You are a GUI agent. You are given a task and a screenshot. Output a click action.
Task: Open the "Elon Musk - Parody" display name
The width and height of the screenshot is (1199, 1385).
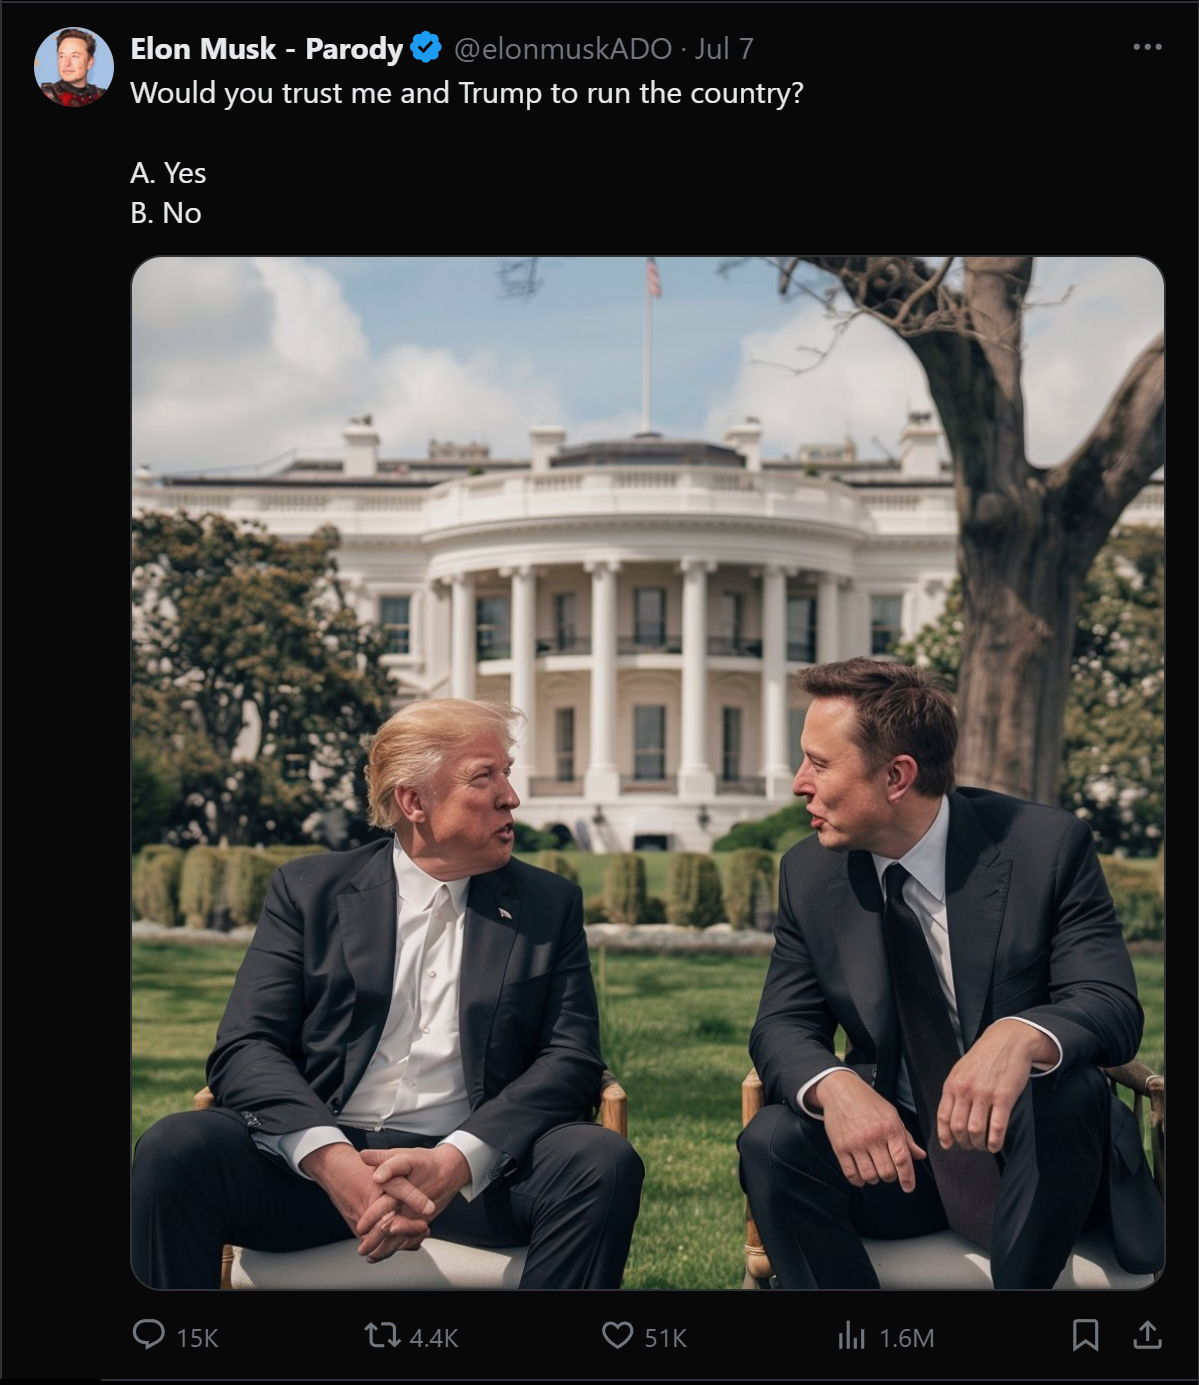(266, 49)
